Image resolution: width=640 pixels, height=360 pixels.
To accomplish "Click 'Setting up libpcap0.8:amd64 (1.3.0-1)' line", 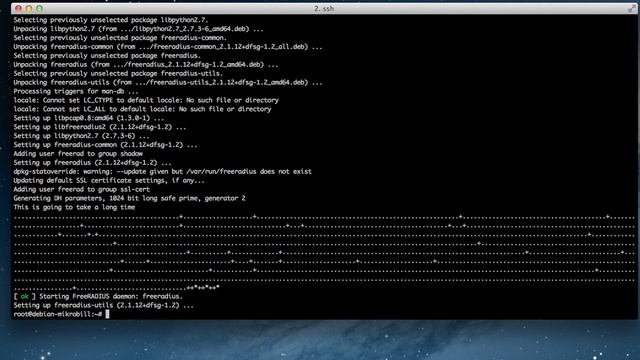I will [x=89, y=118].
